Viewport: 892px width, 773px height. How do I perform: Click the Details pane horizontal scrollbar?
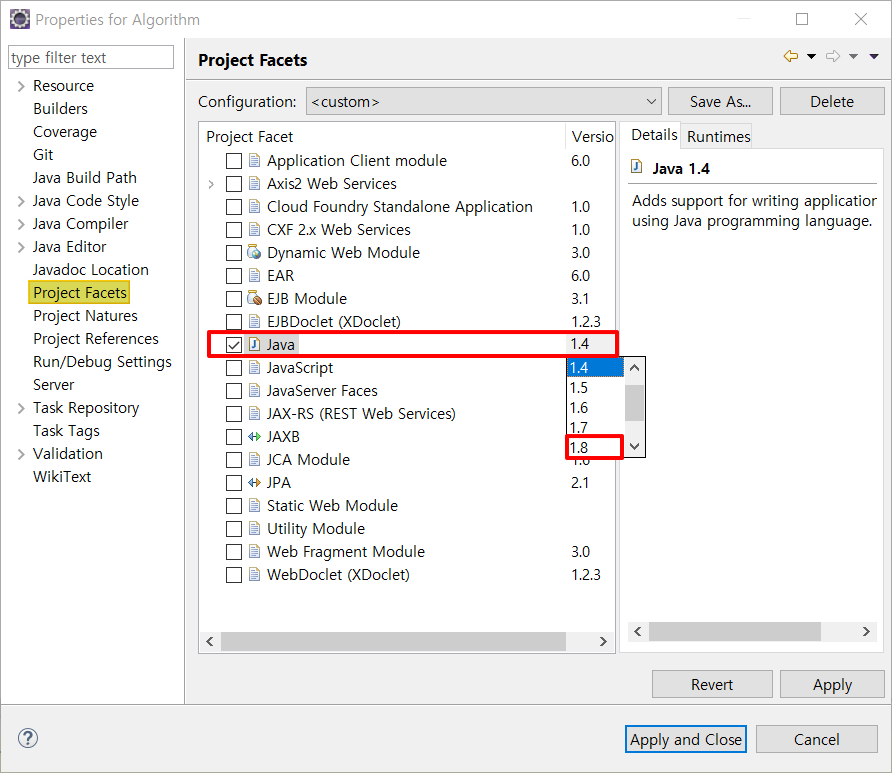(734, 631)
